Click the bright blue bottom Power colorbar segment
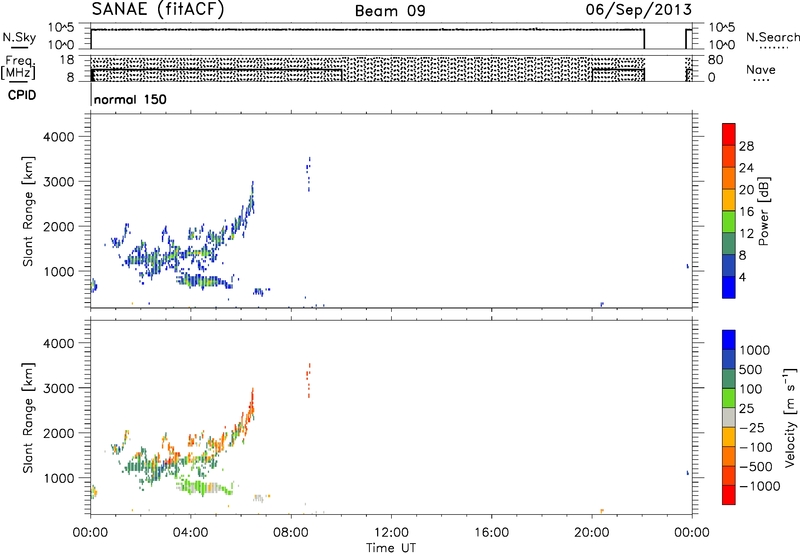800x554 pixels. click(729, 287)
